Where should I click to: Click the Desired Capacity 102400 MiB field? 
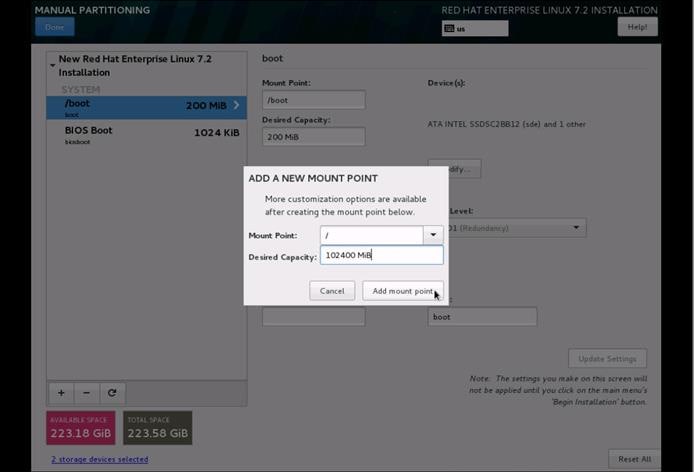(x=382, y=255)
